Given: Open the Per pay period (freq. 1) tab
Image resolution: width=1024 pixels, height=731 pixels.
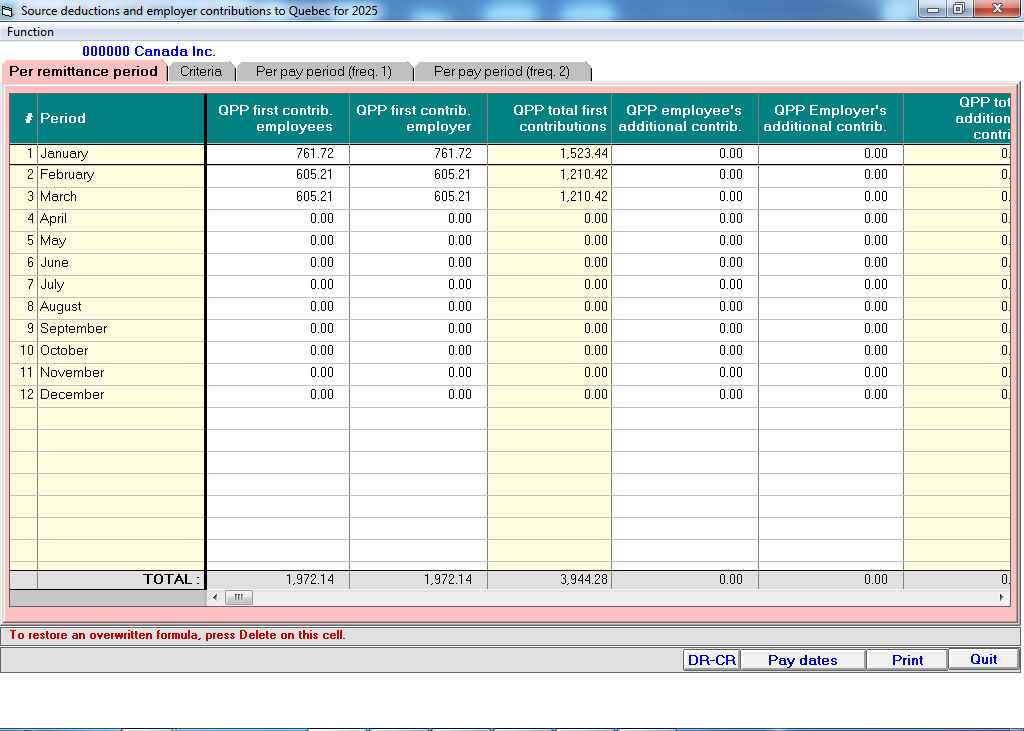Looking at the screenshot, I should click(x=323, y=71).
